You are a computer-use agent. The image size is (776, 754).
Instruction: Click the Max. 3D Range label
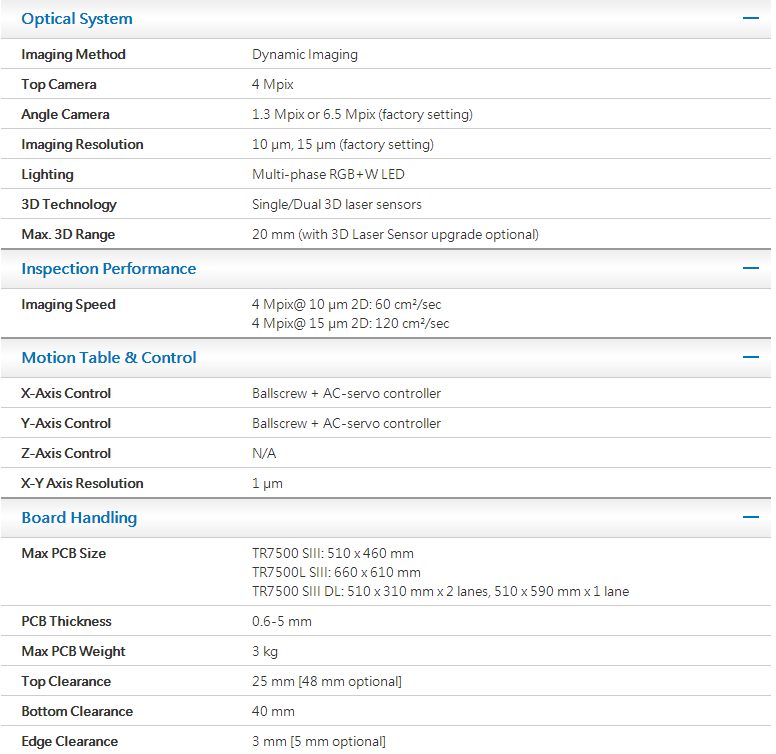[x=68, y=235]
